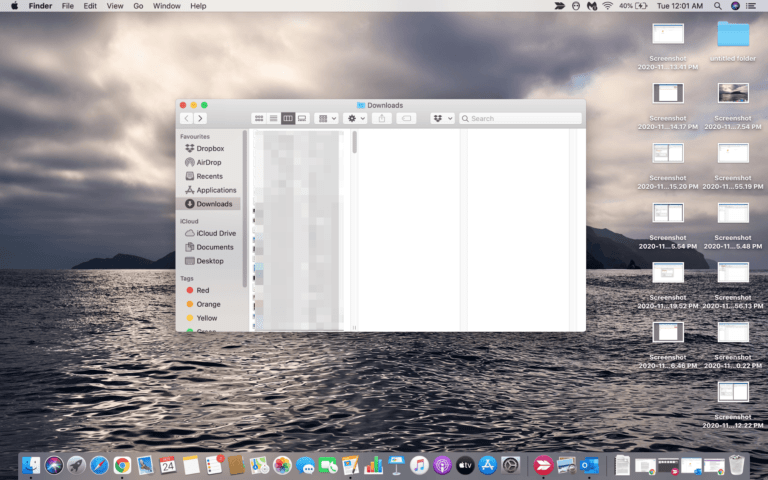768x480 pixels.
Task: Select Recents in the Finder sidebar
Action: [x=209, y=176]
